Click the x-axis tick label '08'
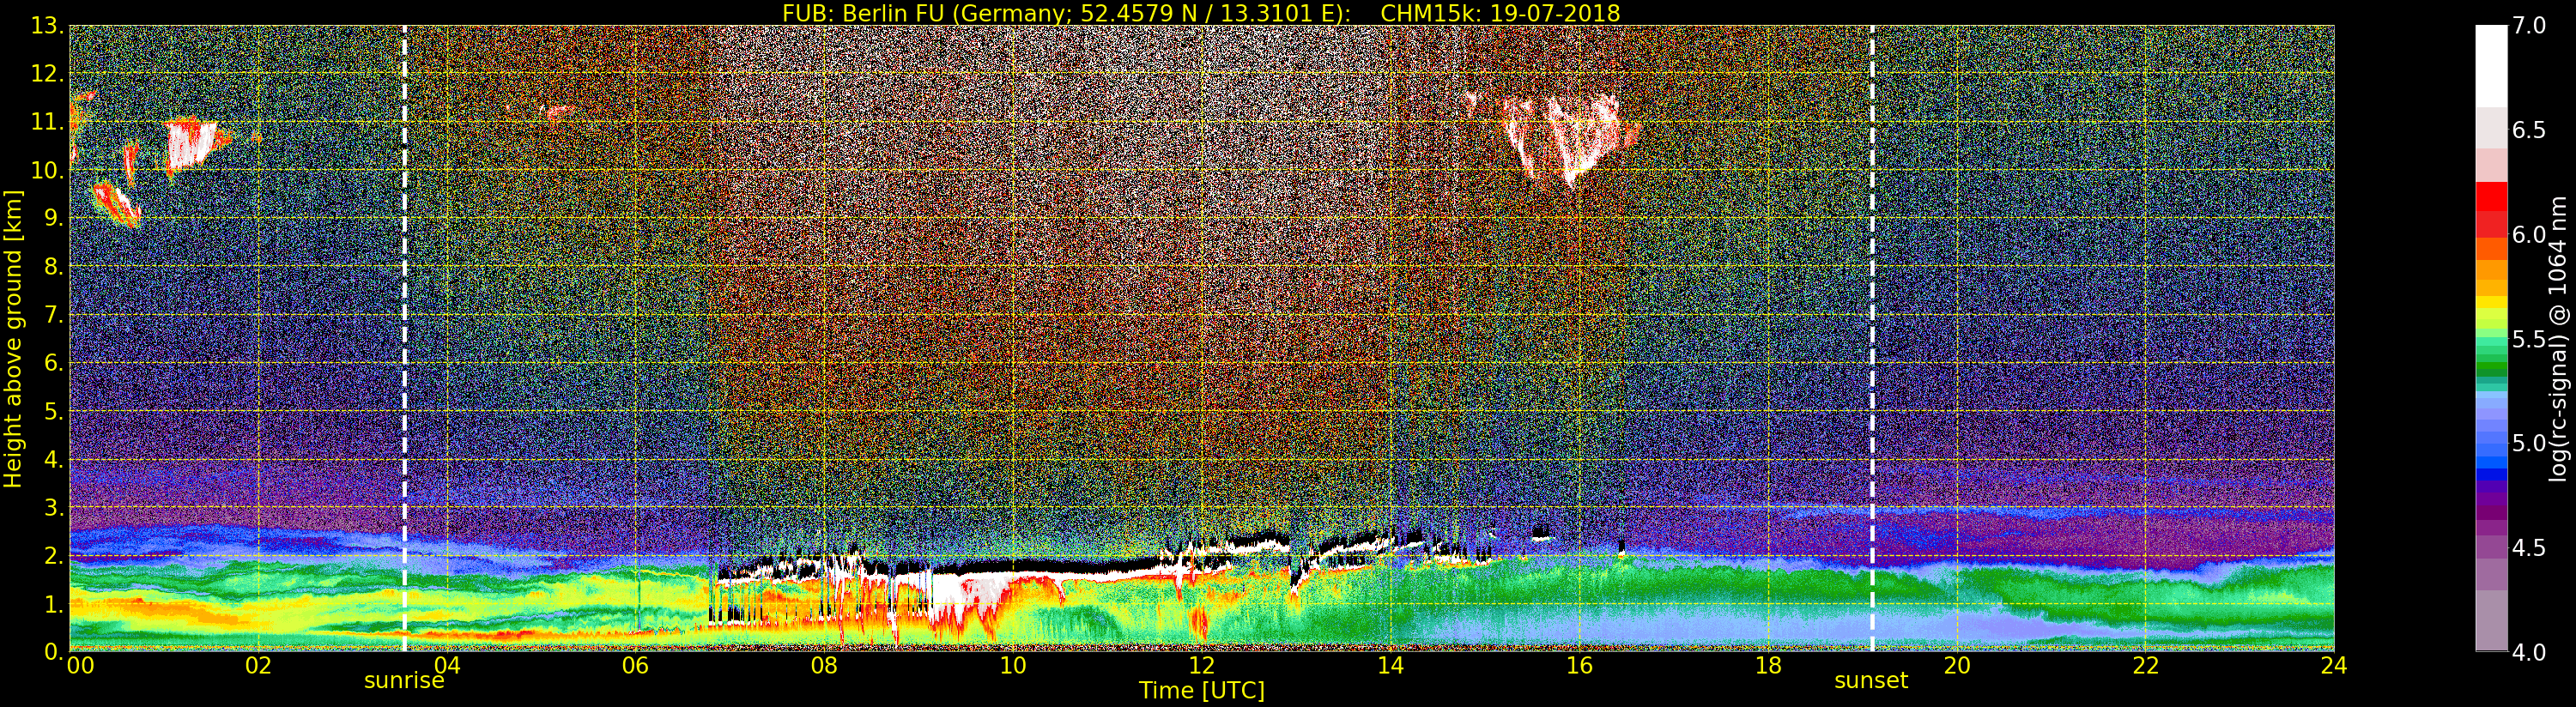Screen dimensions: 2576x707 click(x=824, y=666)
